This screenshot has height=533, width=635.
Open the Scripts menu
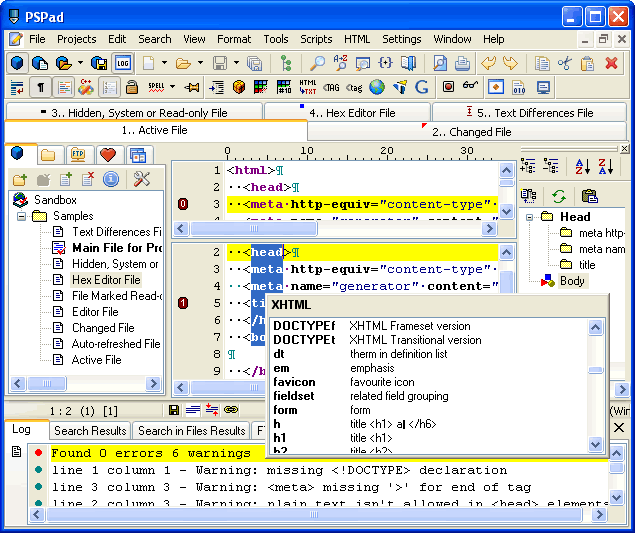pyautogui.click(x=316, y=39)
